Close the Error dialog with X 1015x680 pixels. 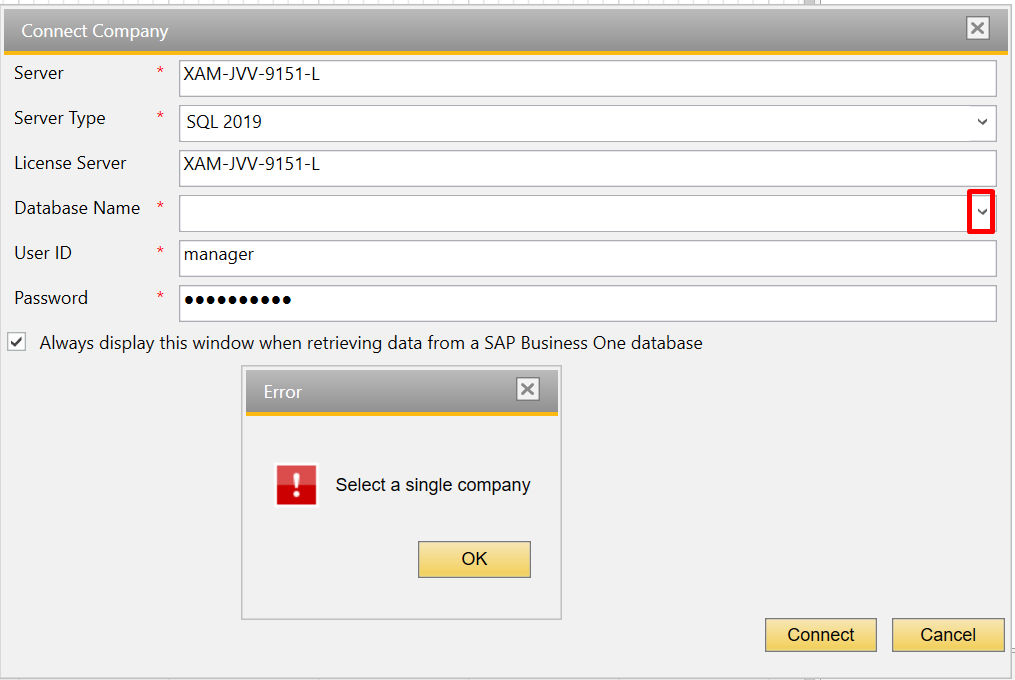click(528, 390)
